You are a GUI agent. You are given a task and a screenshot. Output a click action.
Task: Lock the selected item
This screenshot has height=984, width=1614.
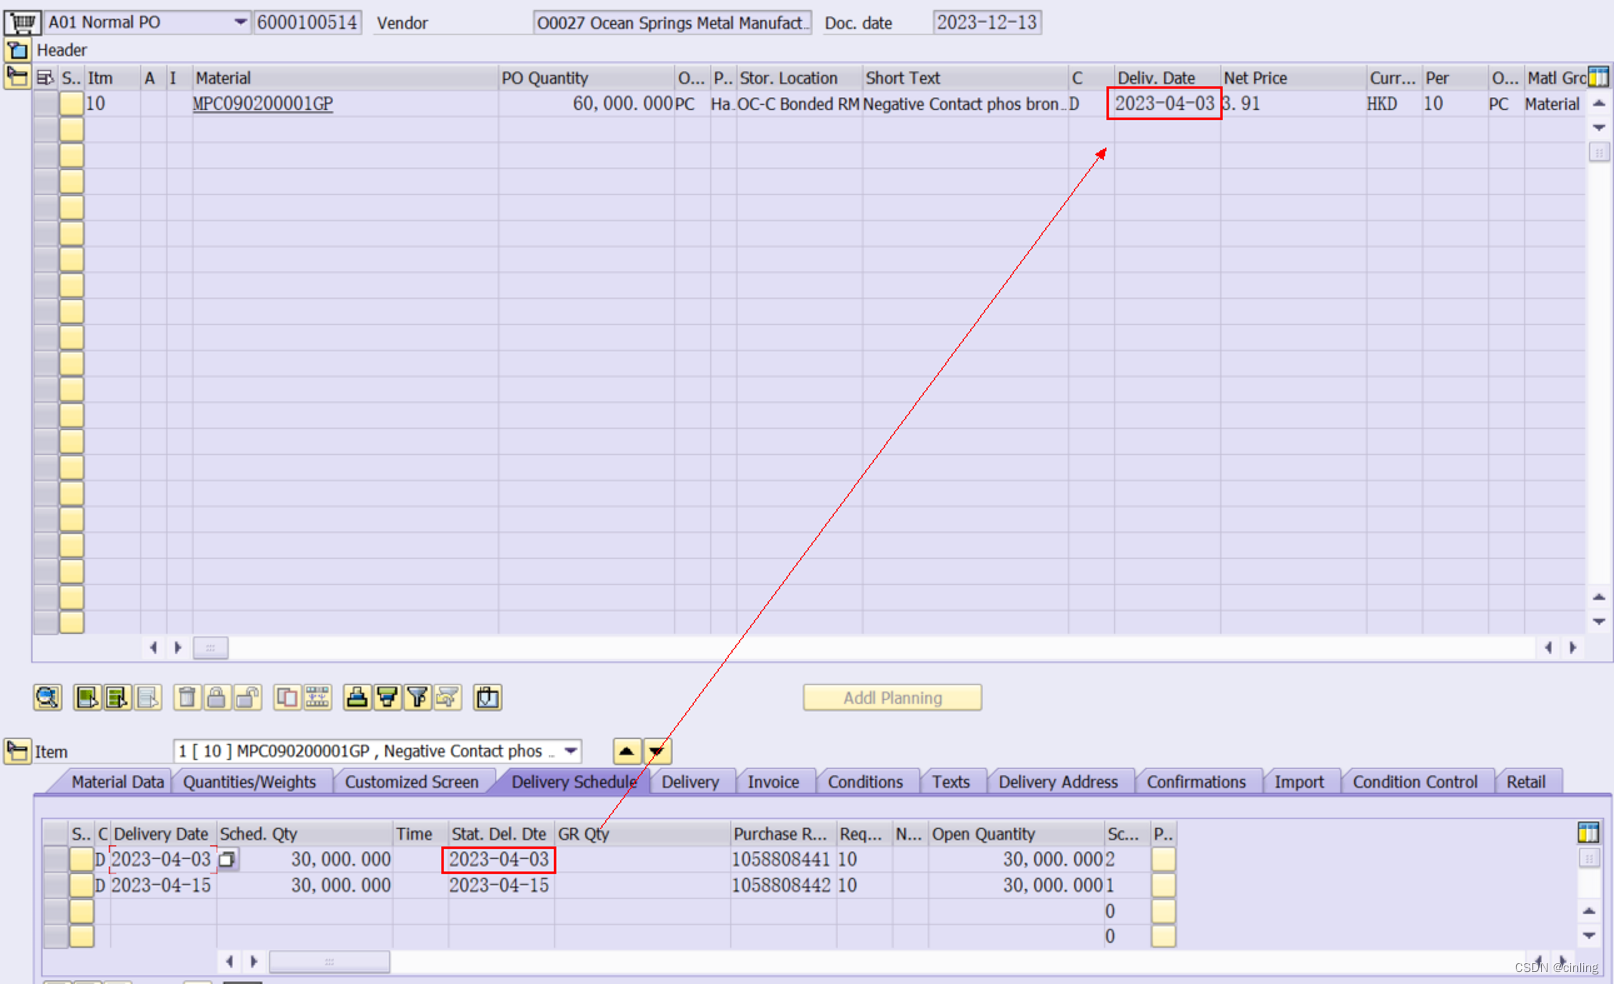click(217, 697)
